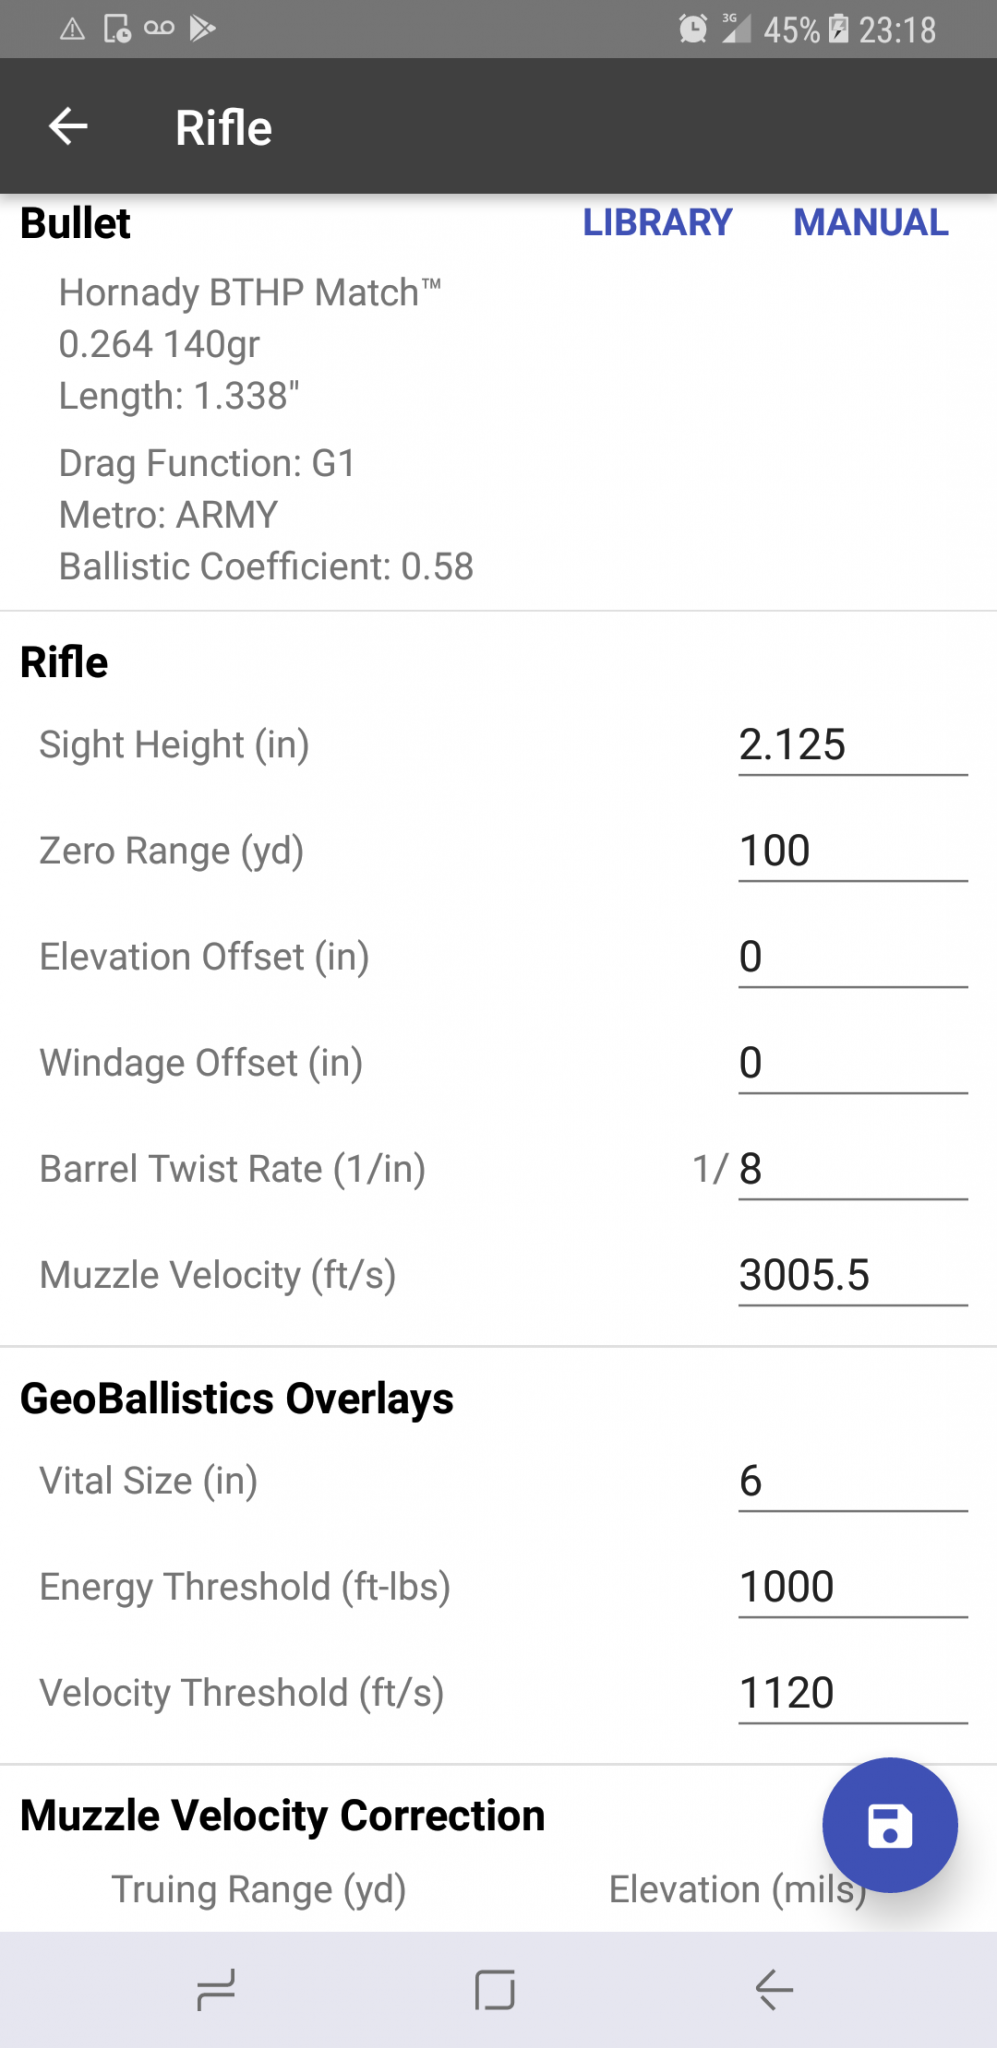Image resolution: width=997 pixels, height=2048 pixels.
Task: Tap the back arrow in Rifle header
Action: coord(68,127)
